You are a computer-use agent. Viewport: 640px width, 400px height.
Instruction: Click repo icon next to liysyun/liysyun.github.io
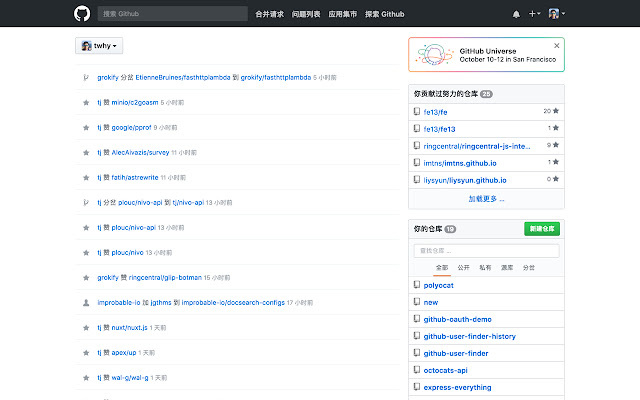[x=416, y=180]
